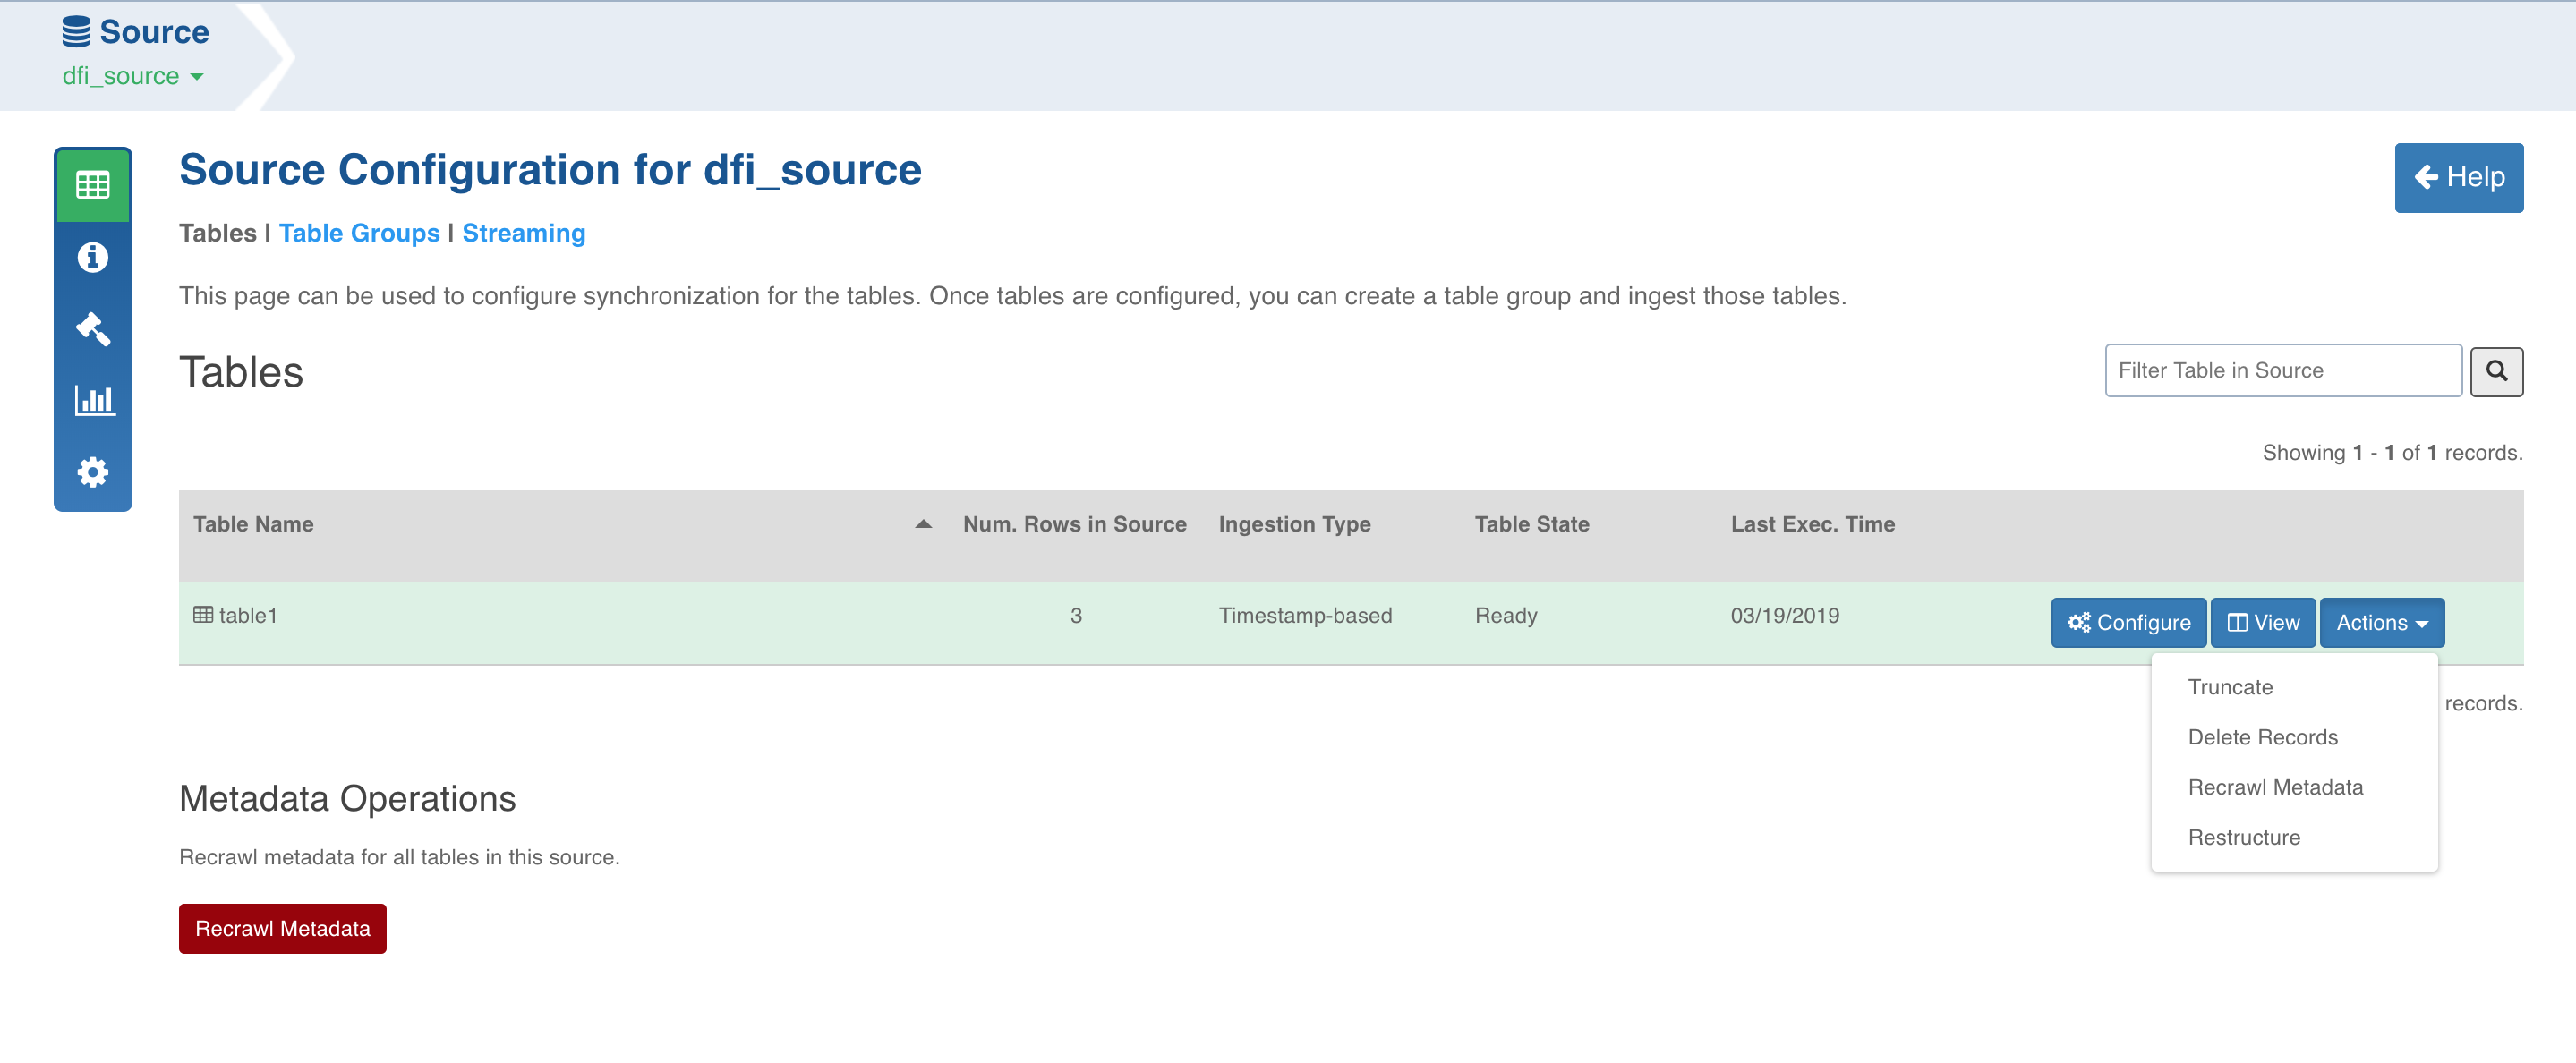
Task: Switch to Streaming tab link
Action: tap(523, 233)
